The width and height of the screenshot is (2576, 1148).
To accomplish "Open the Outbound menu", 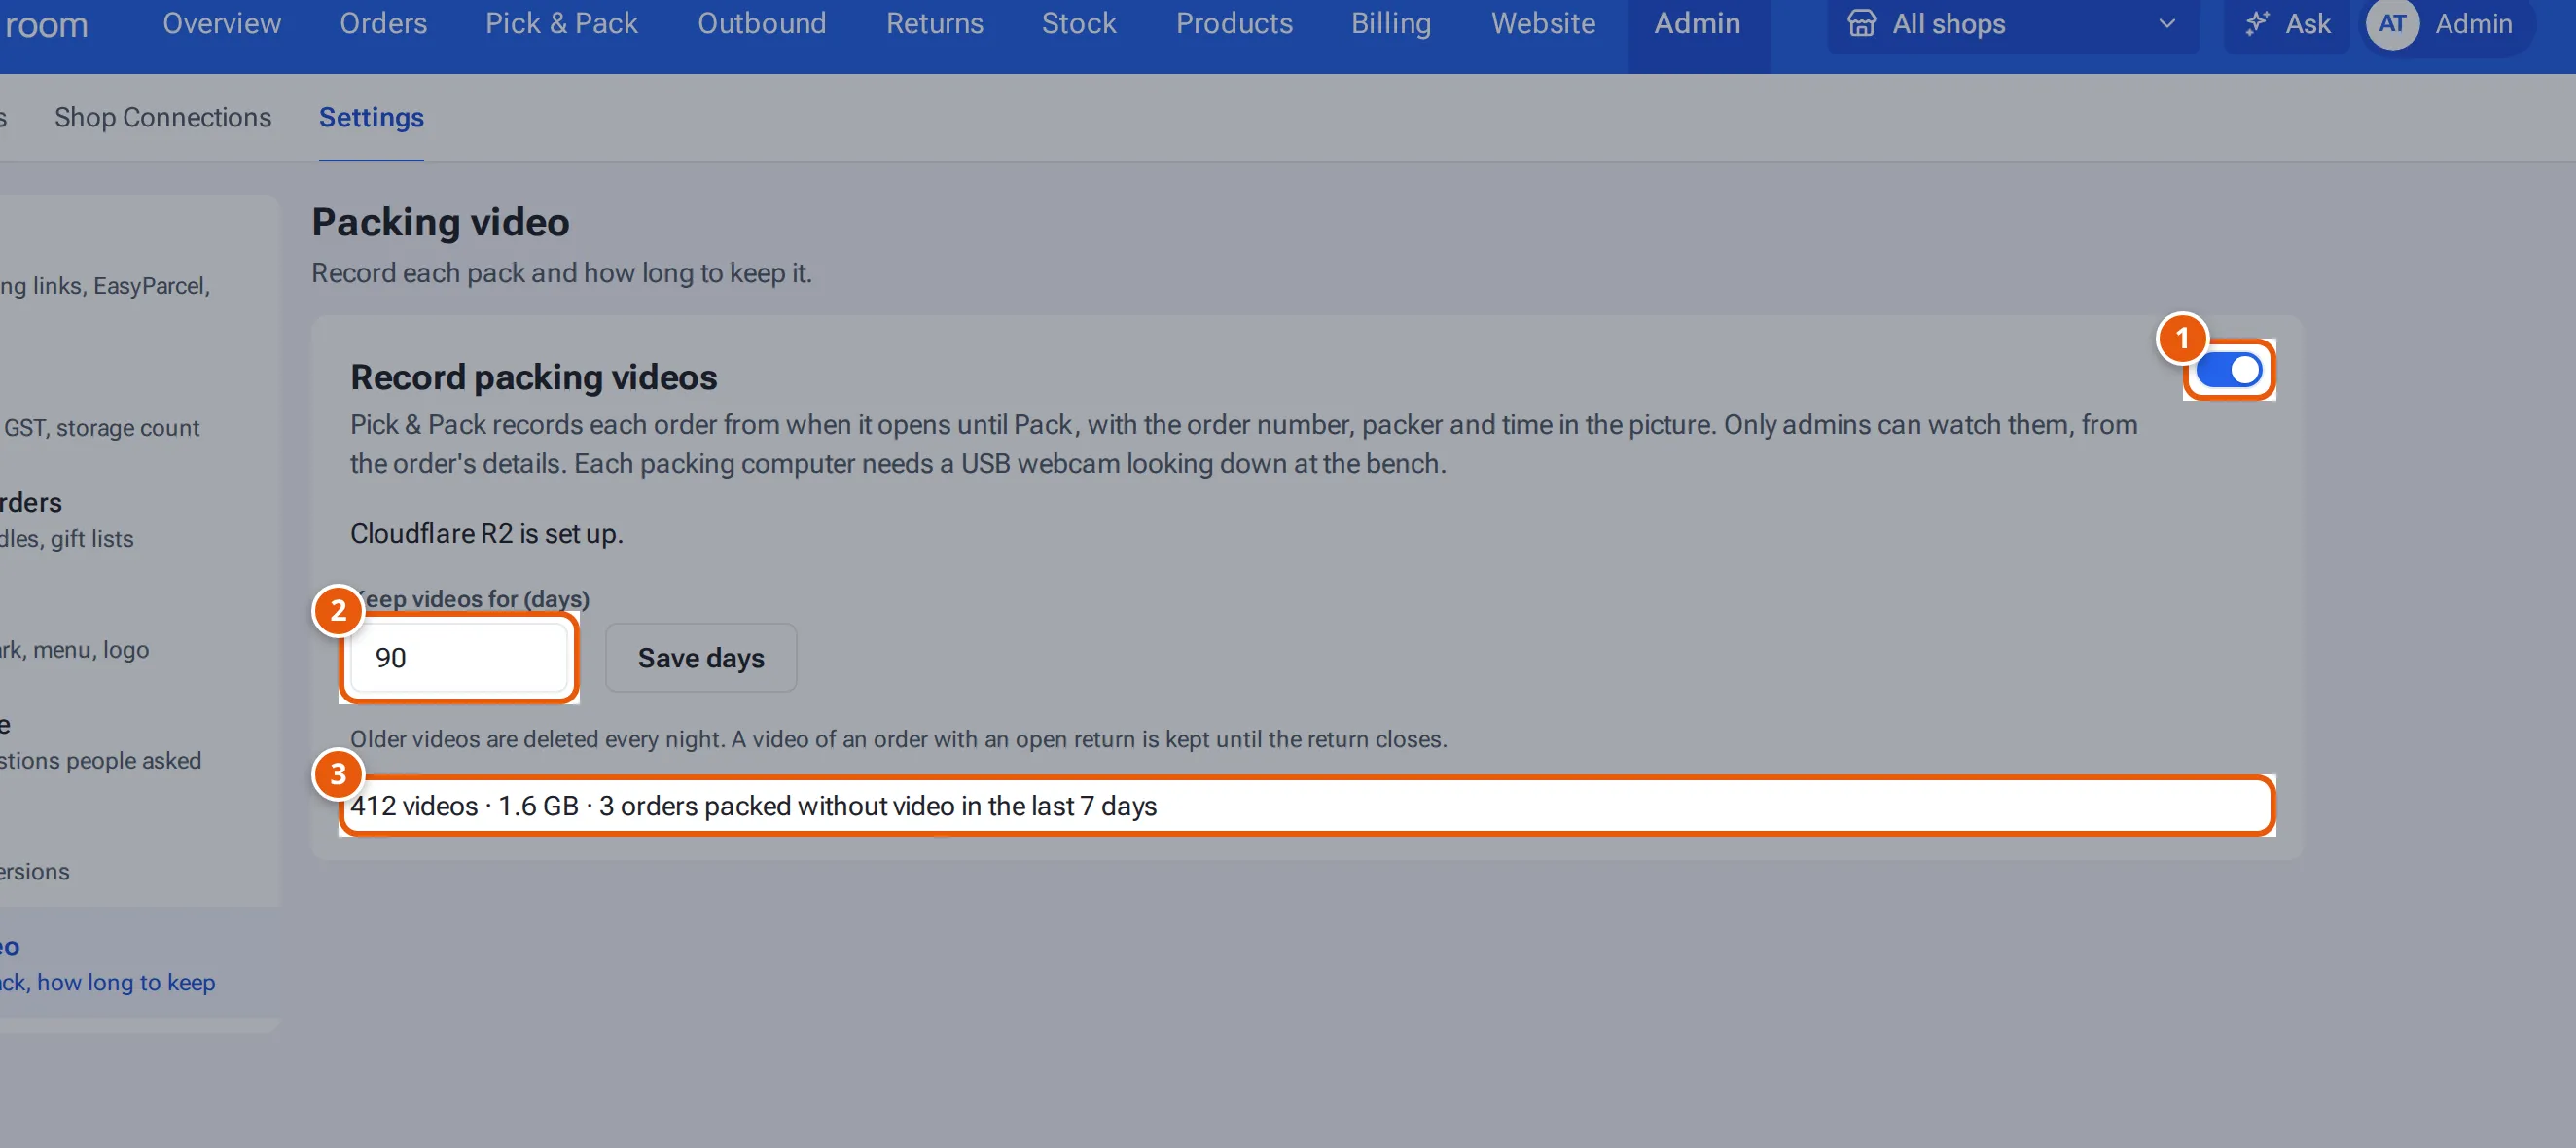I will [x=762, y=23].
